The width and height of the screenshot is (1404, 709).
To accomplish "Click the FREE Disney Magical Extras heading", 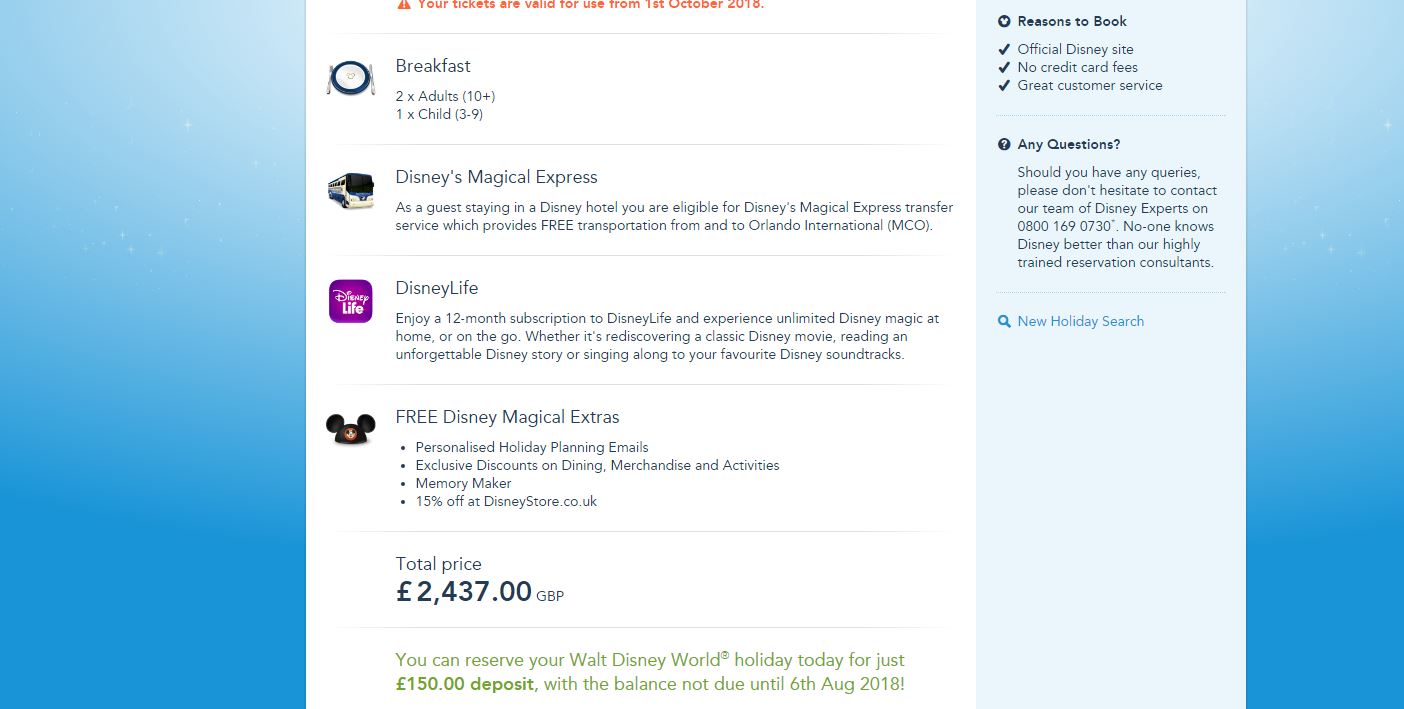I will [507, 417].
